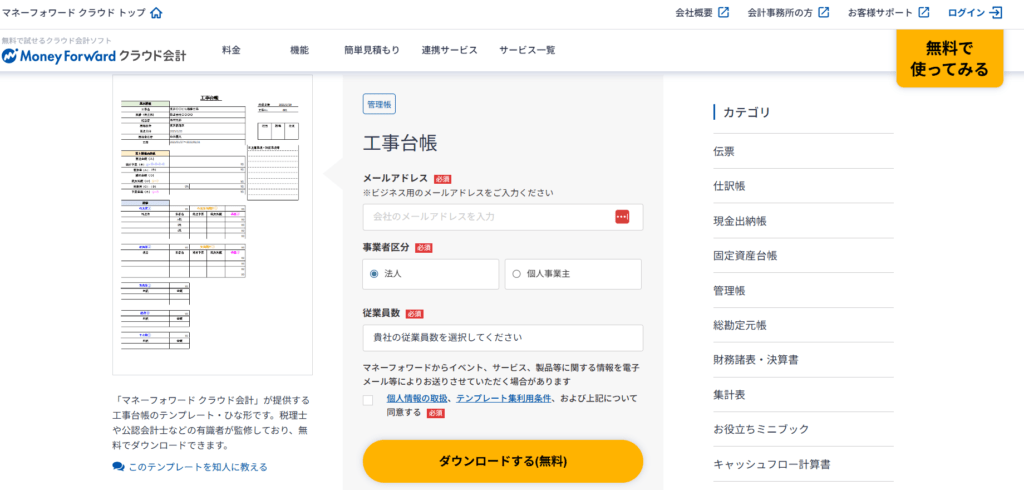Open 料金 in the navigation menu
Image resolution: width=1024 pixels, height=490 pixels.
[231, 50]
